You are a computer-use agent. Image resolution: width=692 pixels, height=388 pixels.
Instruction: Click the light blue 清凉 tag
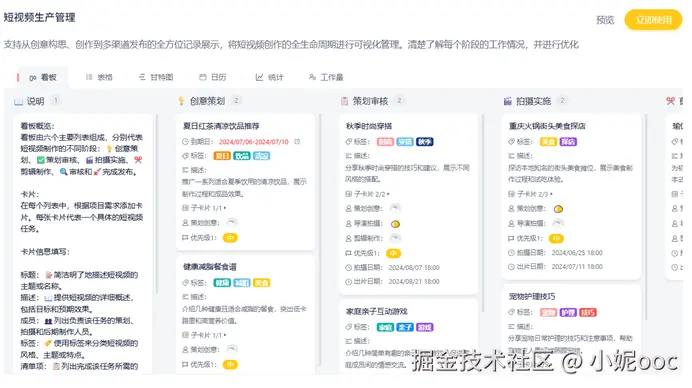click(261, 156)
